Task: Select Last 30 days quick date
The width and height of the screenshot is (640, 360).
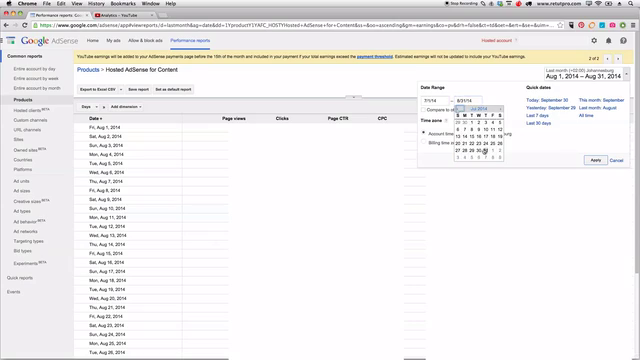Action: click(538, 123)
